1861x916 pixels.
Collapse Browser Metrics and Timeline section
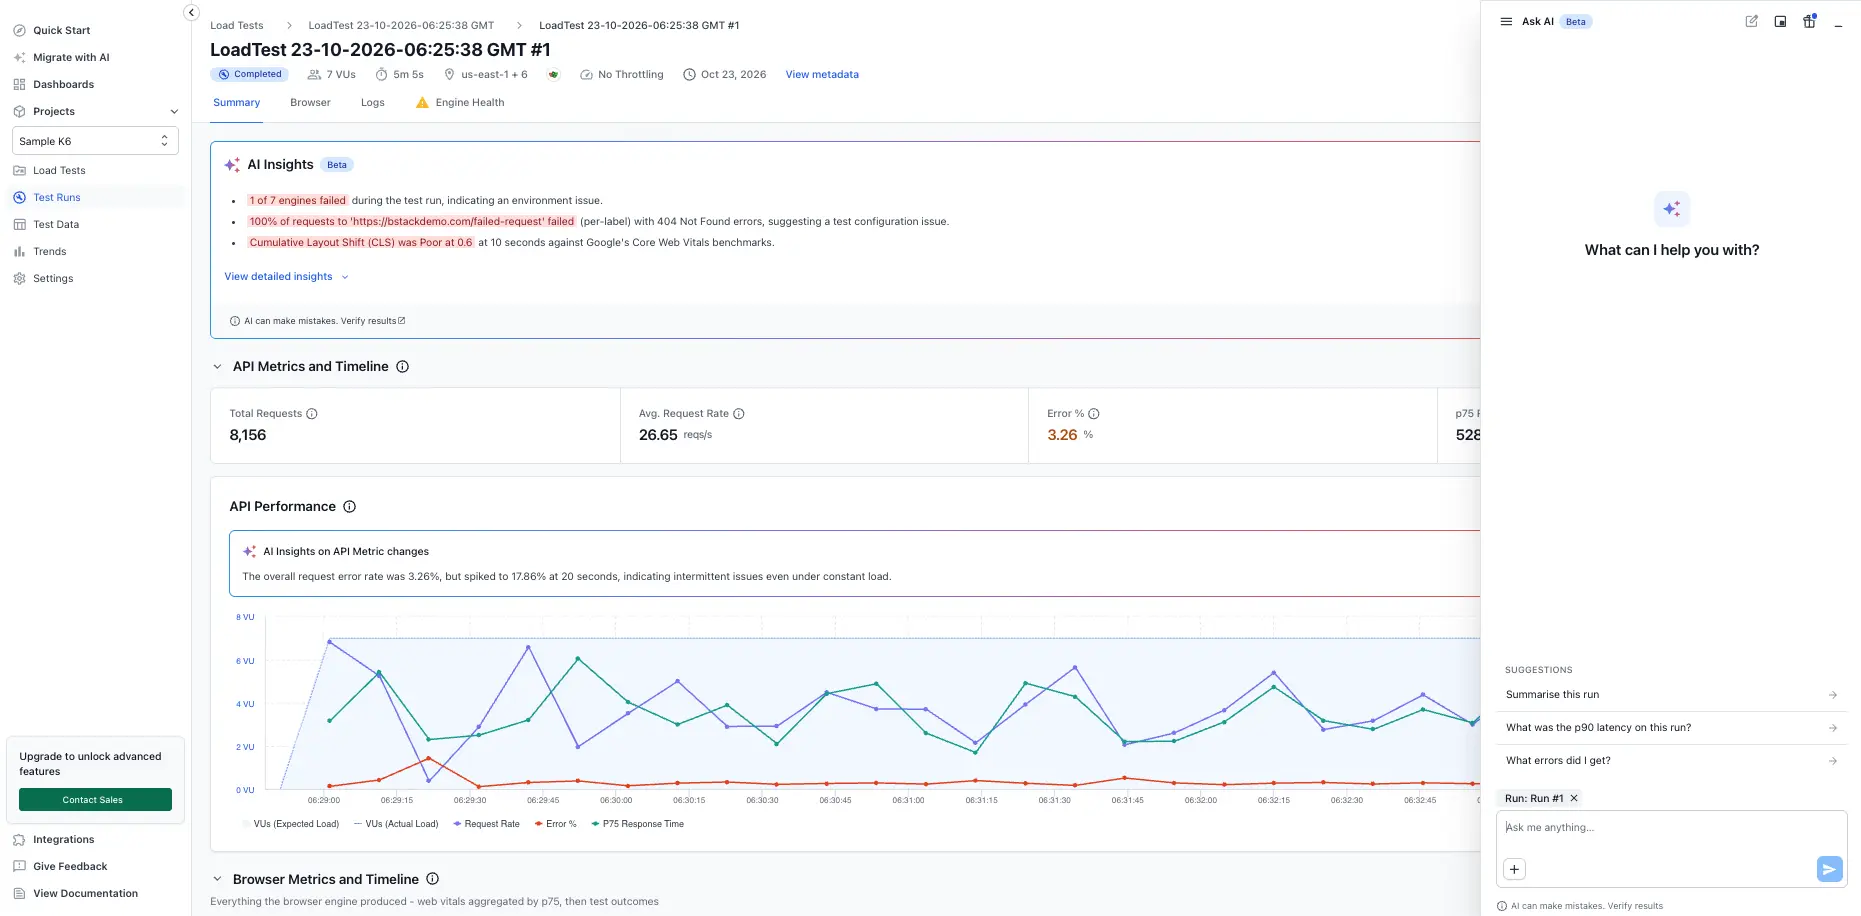click(x=217, y=879)
